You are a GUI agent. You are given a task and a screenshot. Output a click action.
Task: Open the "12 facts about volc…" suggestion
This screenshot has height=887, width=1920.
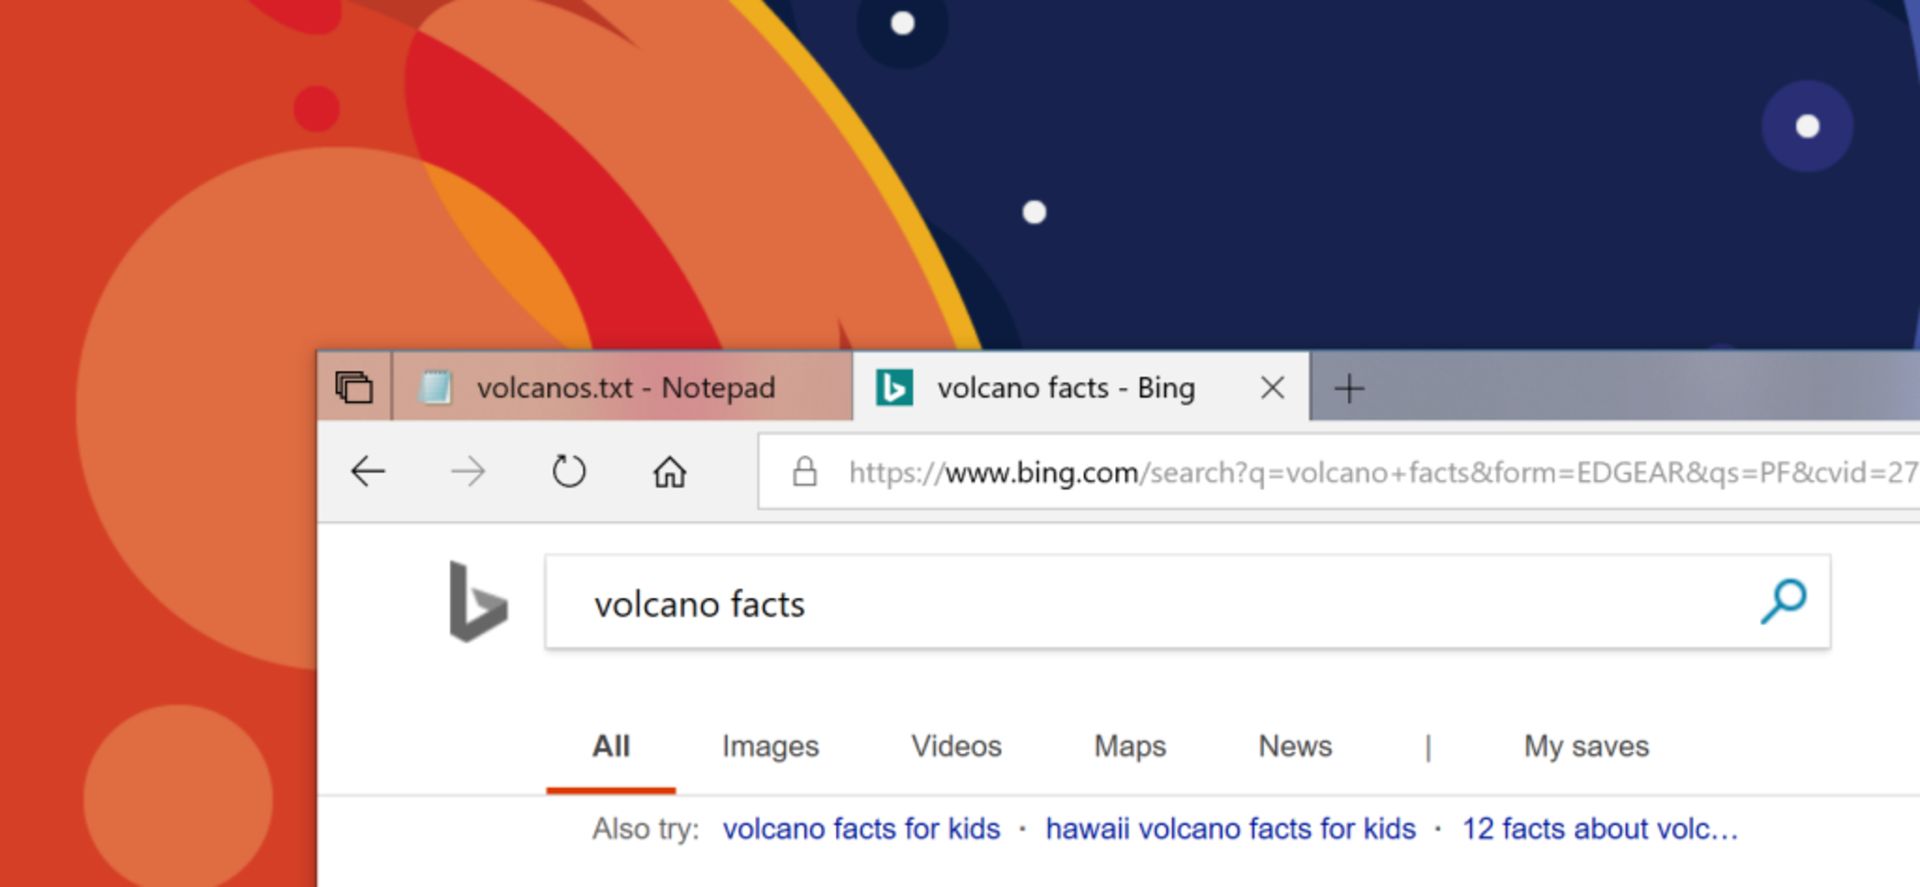[x=1599, y=829]
